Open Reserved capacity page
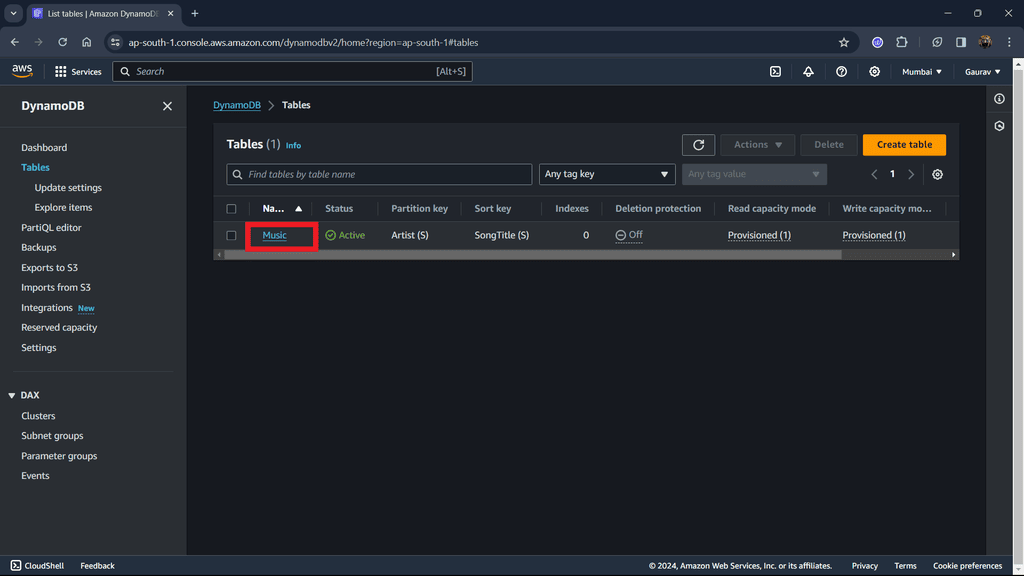1024x576 pixels. click(x=59, y=327)
